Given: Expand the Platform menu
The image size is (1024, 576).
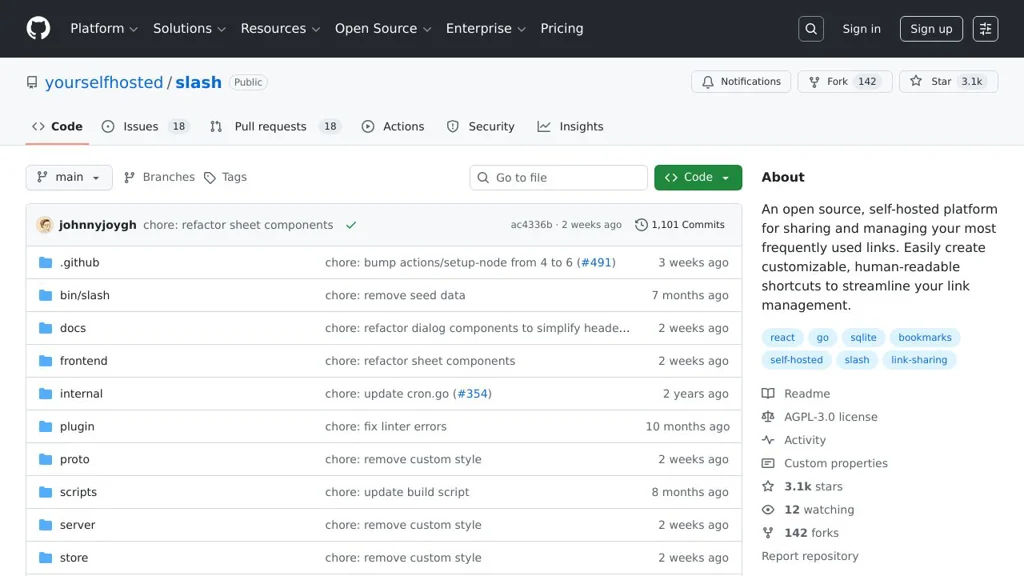Looking at the screenshot, I should point(104,28).
